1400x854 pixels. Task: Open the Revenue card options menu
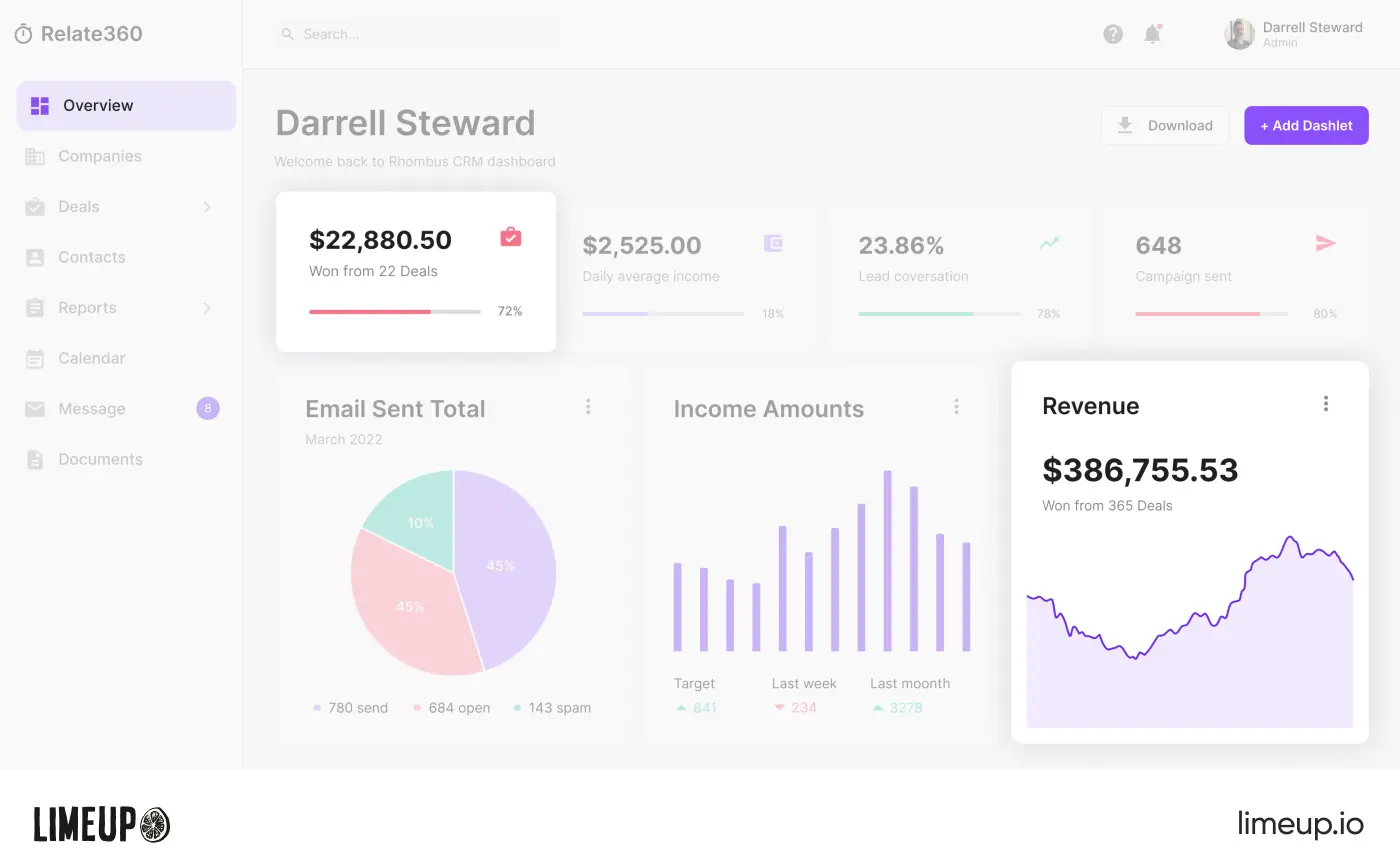(1326, 404)
